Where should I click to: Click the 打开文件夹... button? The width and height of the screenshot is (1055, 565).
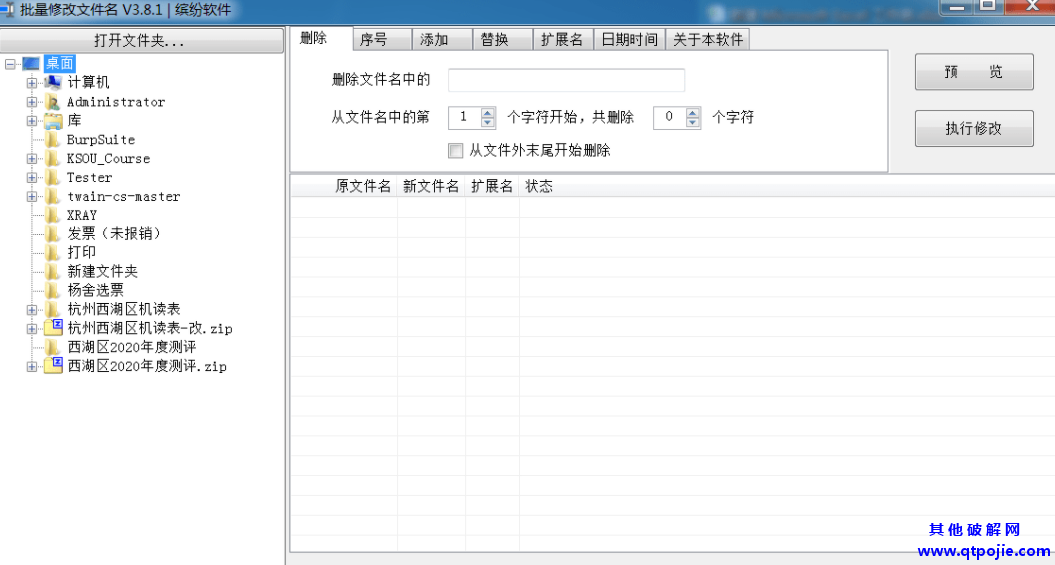coord(141,40)
